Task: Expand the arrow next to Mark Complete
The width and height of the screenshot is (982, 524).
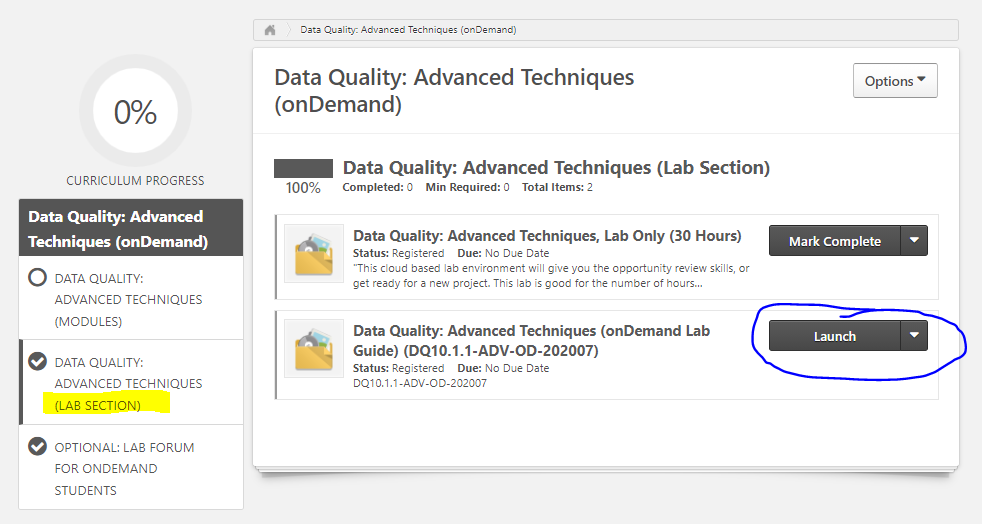Action: point(914,241)
